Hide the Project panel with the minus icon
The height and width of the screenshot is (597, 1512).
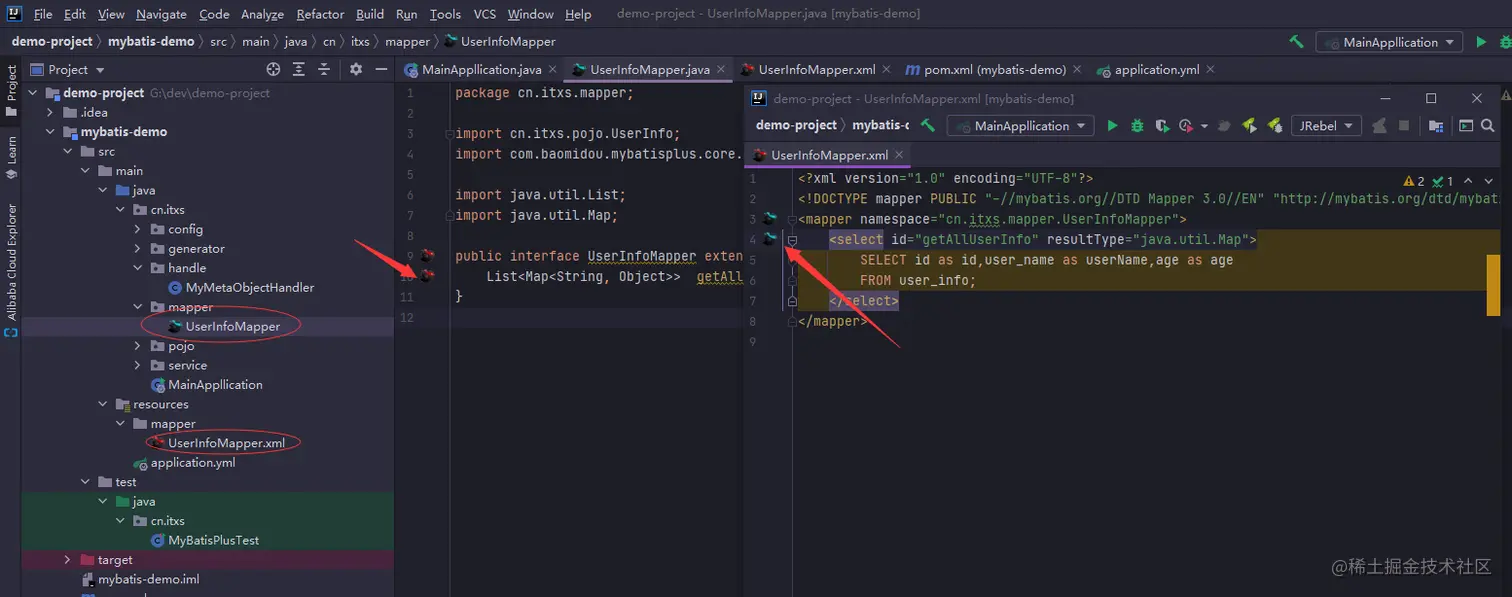pyautogui.click(x=381, y=69)
